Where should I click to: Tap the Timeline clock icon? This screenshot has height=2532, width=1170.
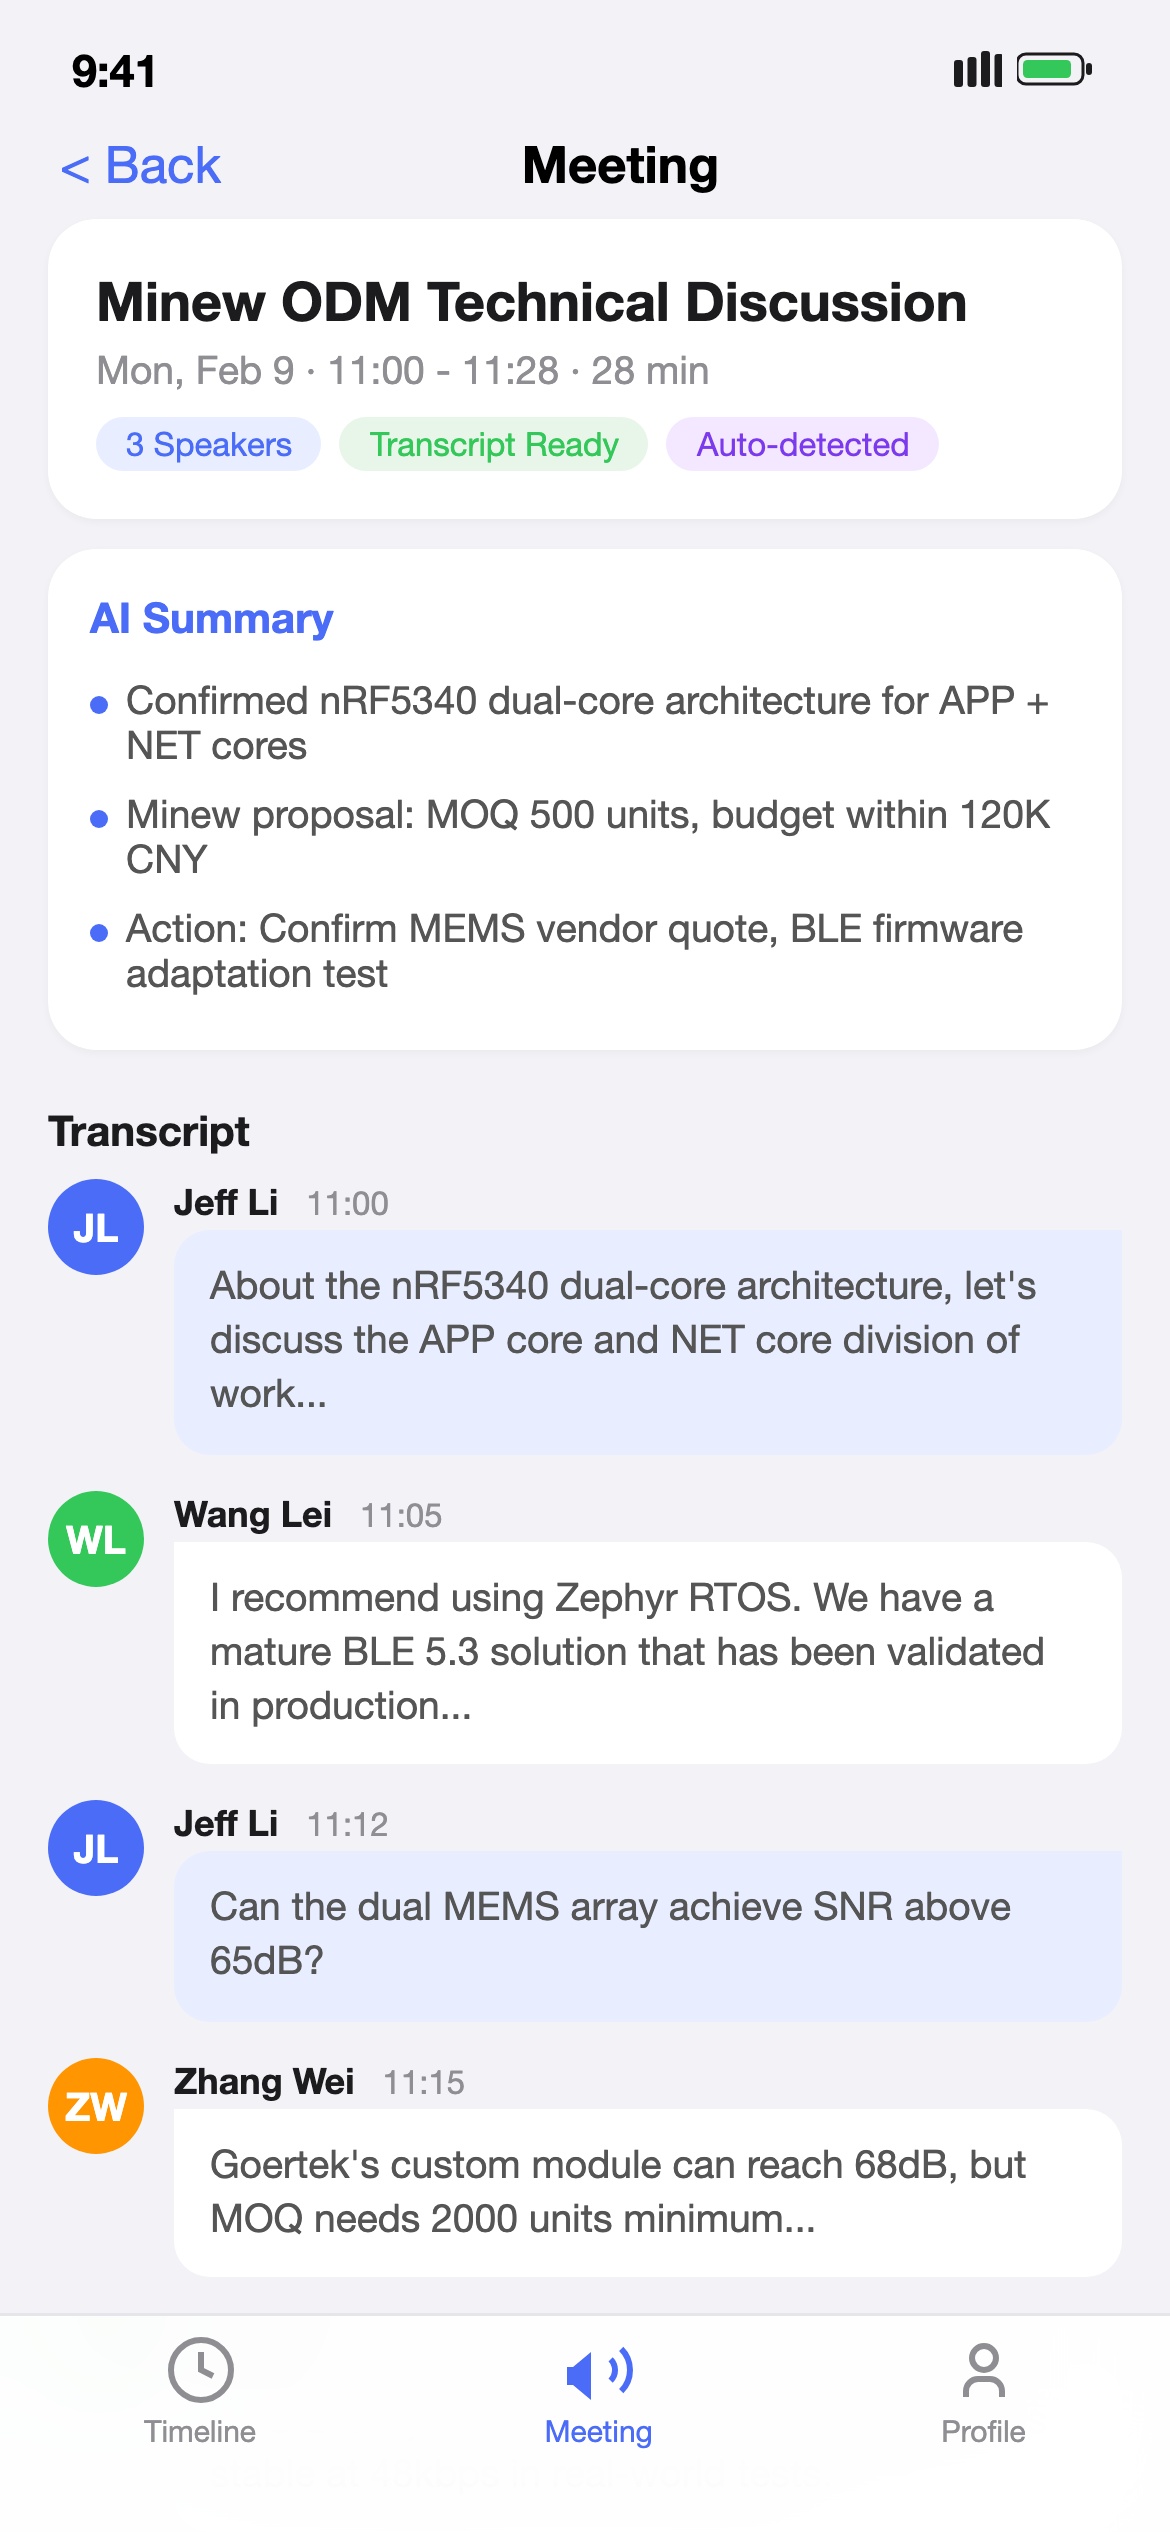click(x=200, y=2369)
